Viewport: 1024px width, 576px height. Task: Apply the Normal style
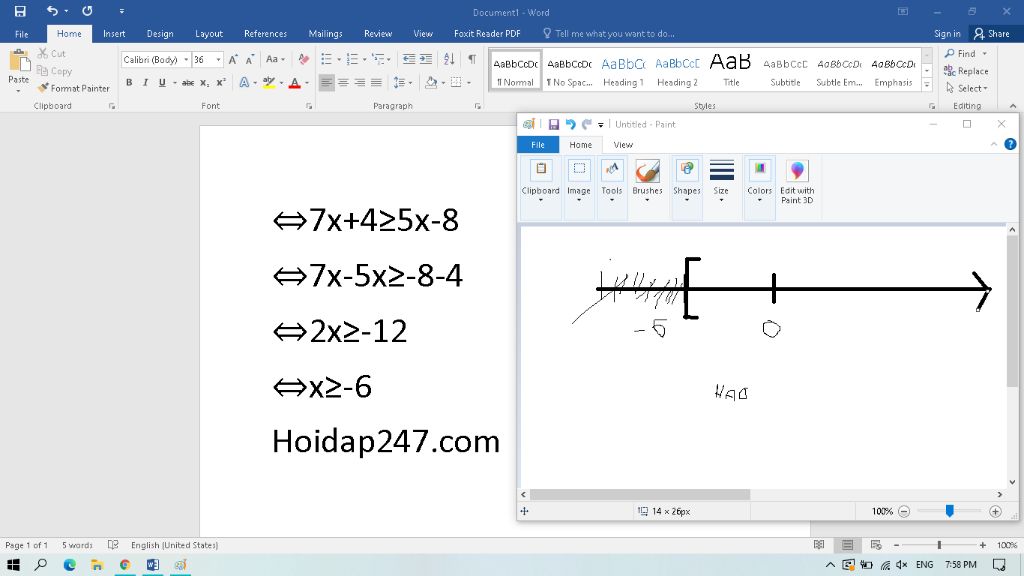click(516, 71)
